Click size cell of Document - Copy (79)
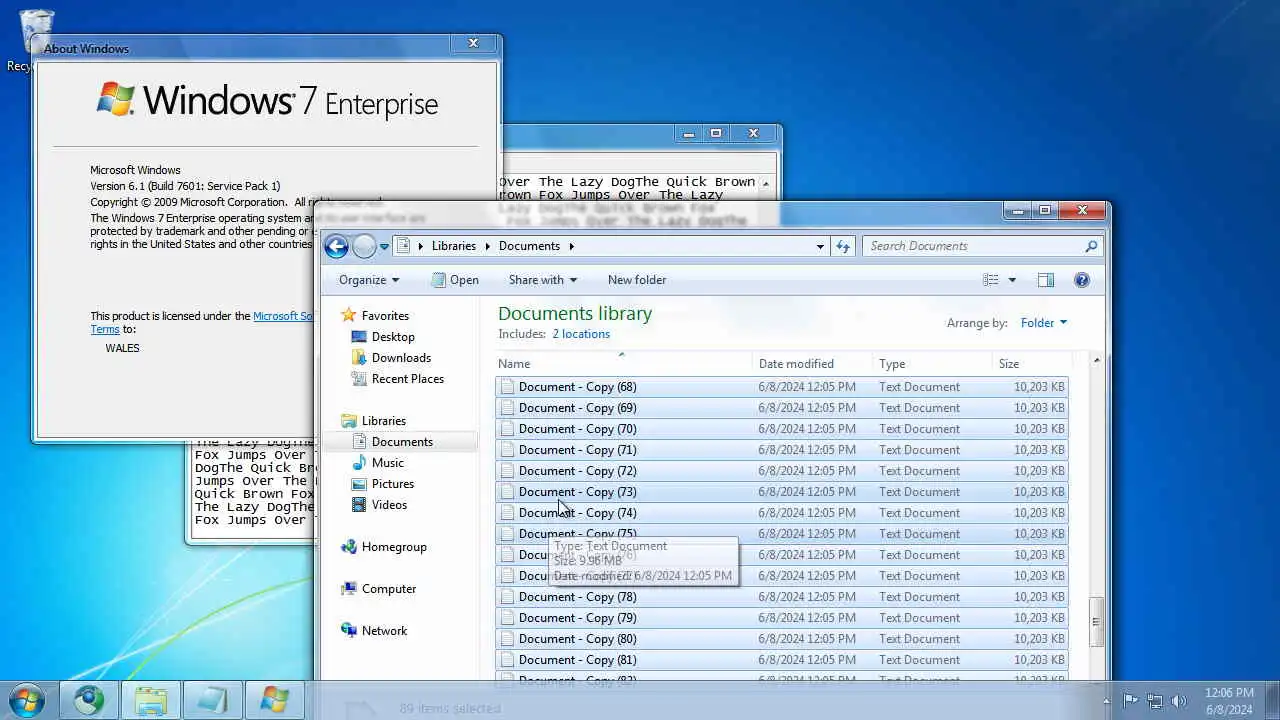 point(1039,618)
